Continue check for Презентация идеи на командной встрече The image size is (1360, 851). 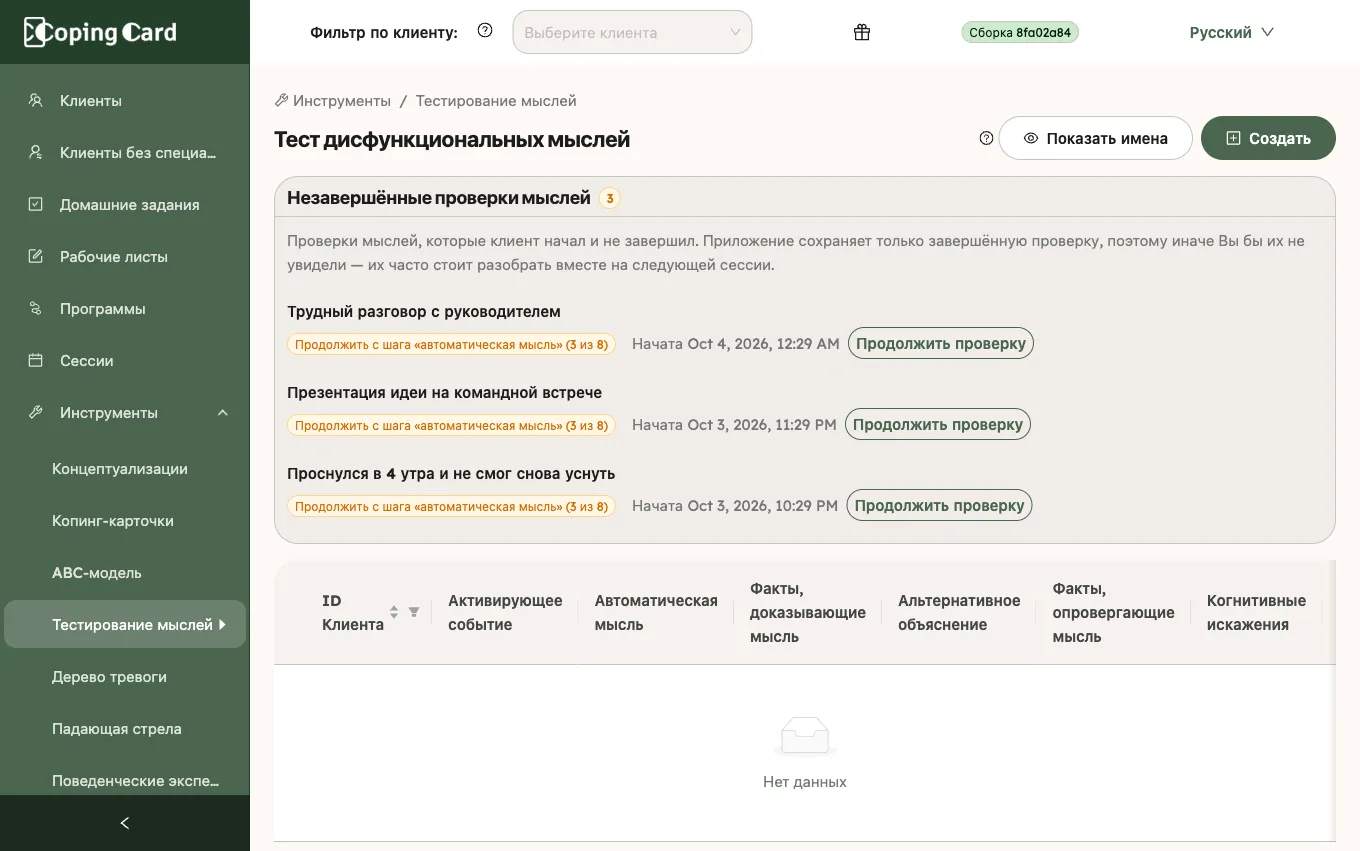[x=938, y=424]
